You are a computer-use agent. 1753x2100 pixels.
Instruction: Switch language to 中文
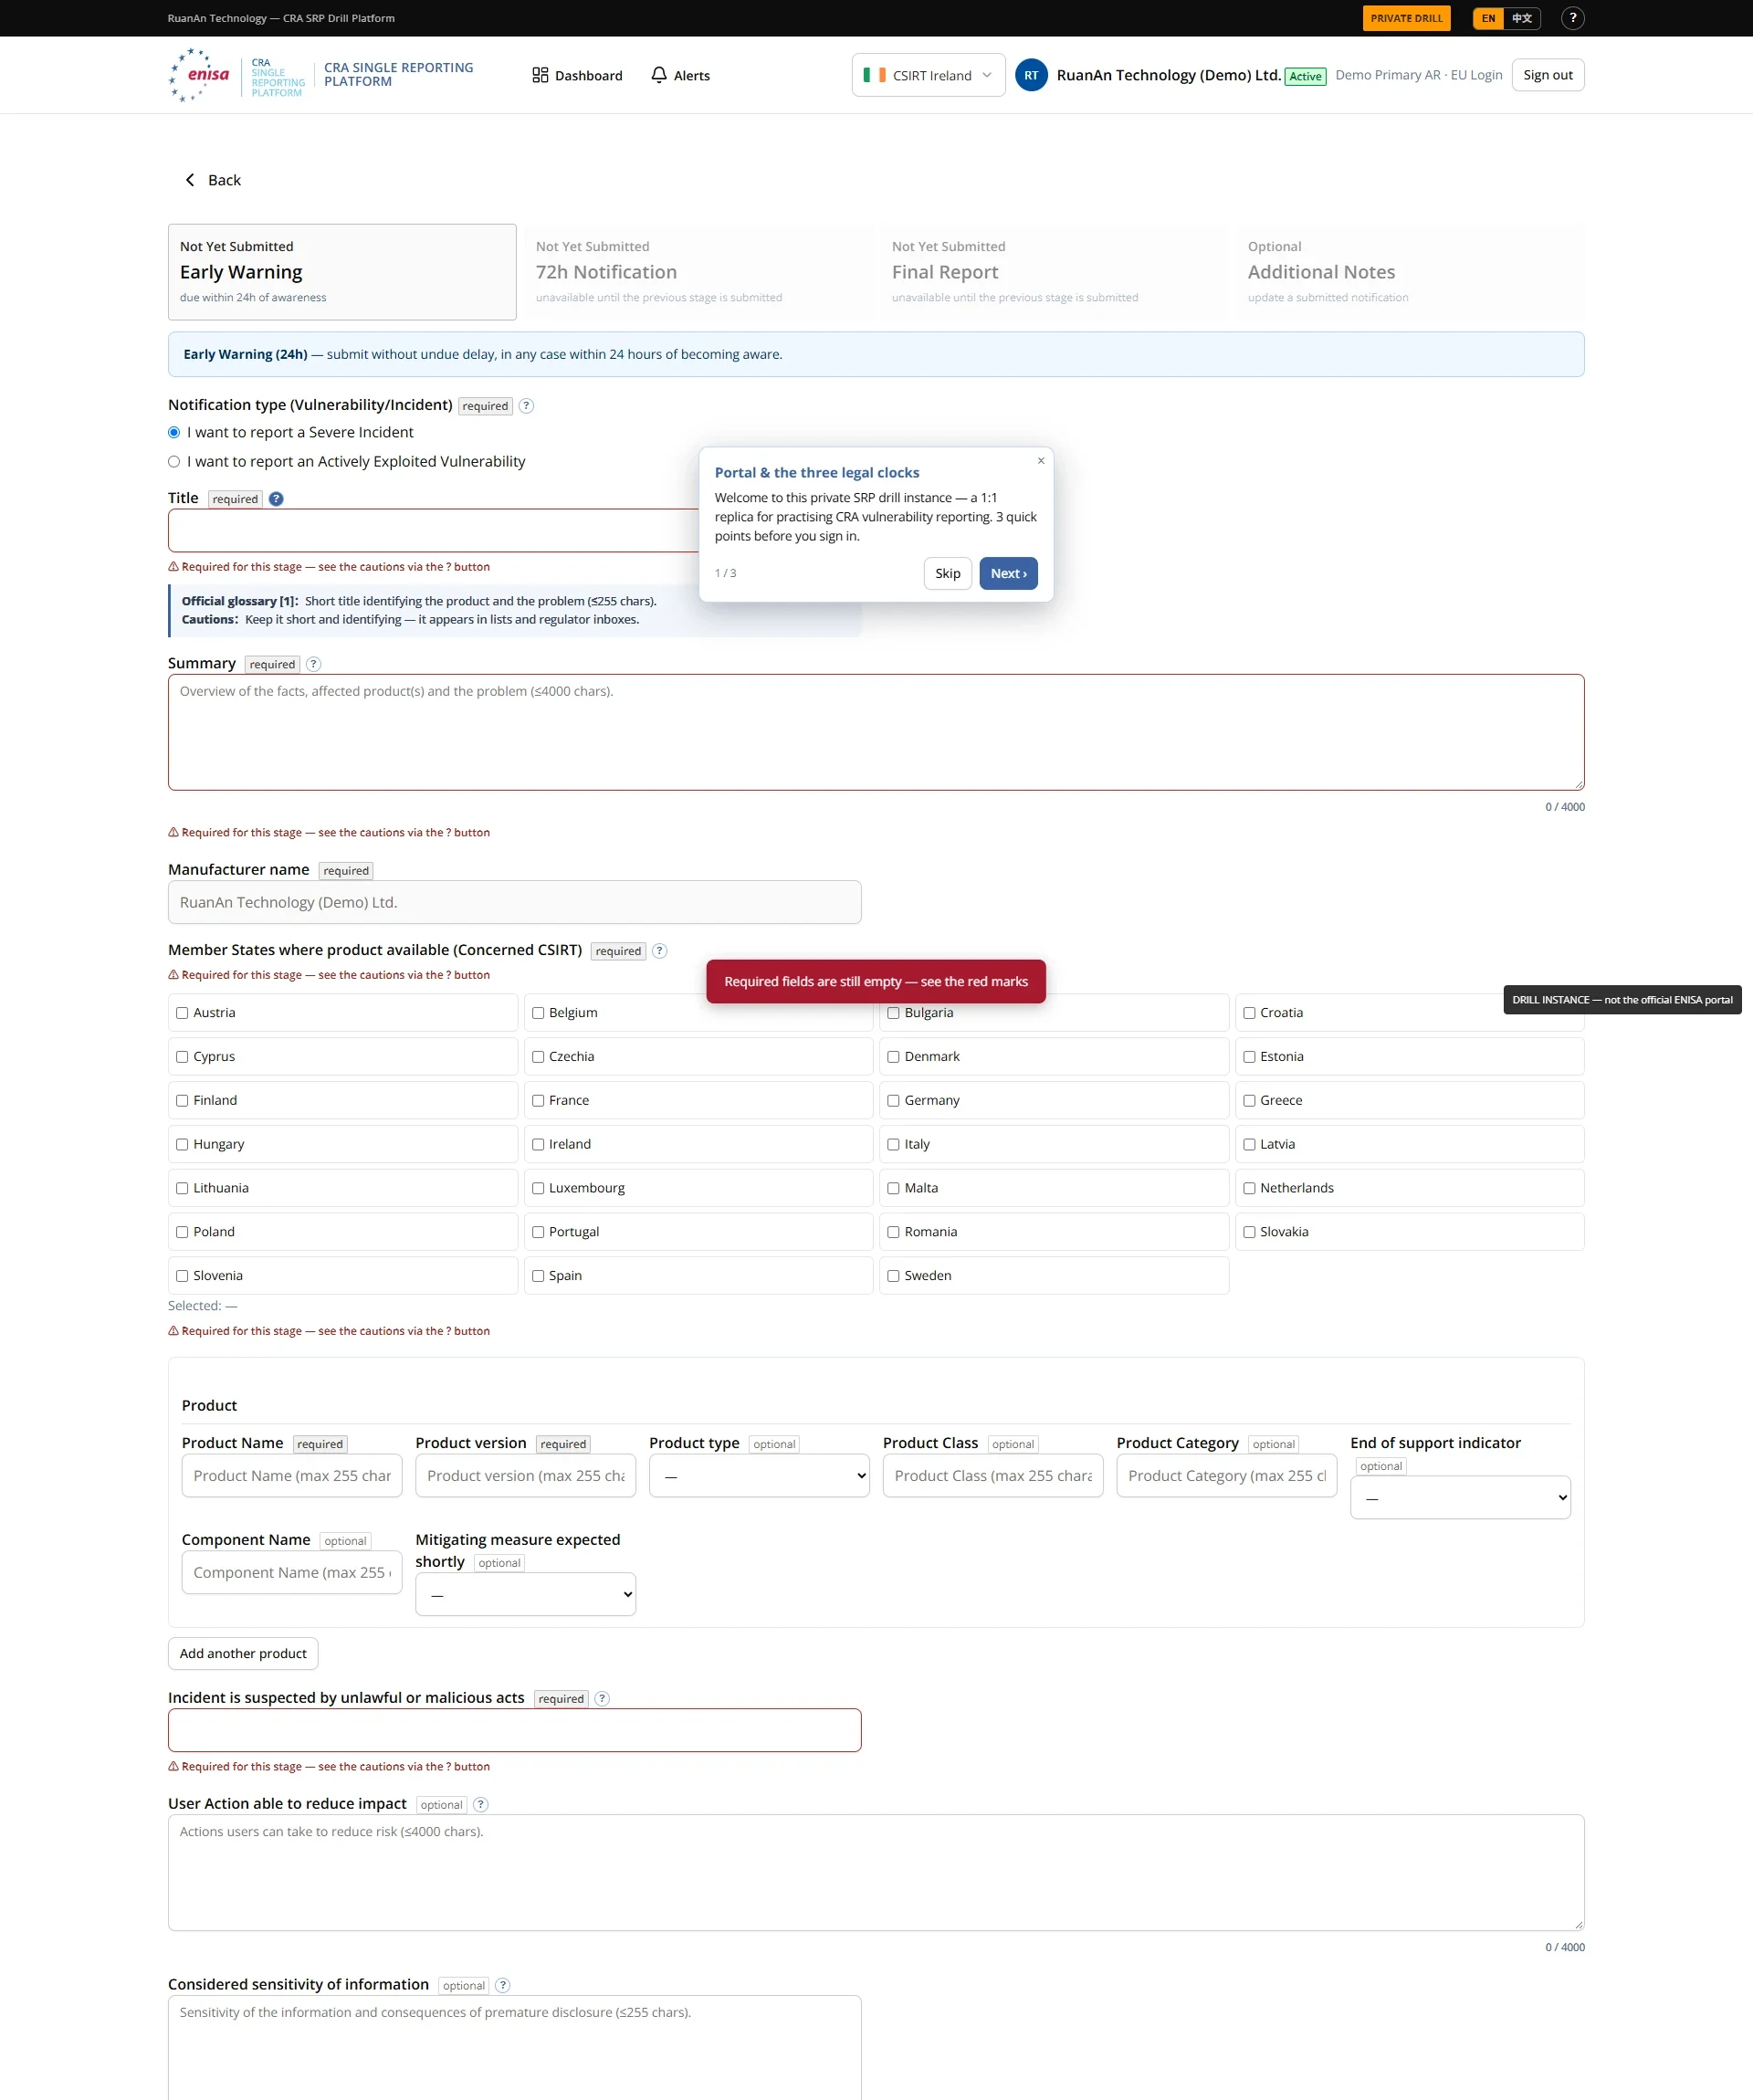[x=1521, y=18]
